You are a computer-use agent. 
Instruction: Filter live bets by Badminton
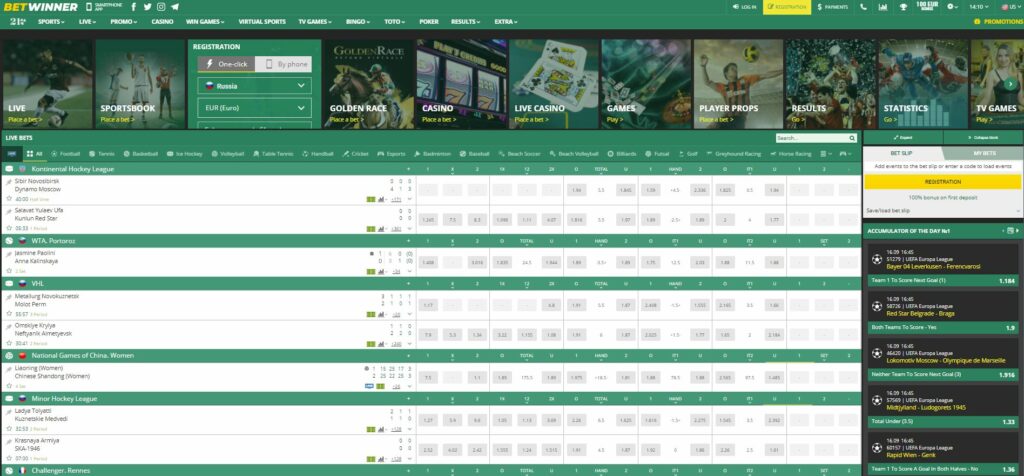432,154
